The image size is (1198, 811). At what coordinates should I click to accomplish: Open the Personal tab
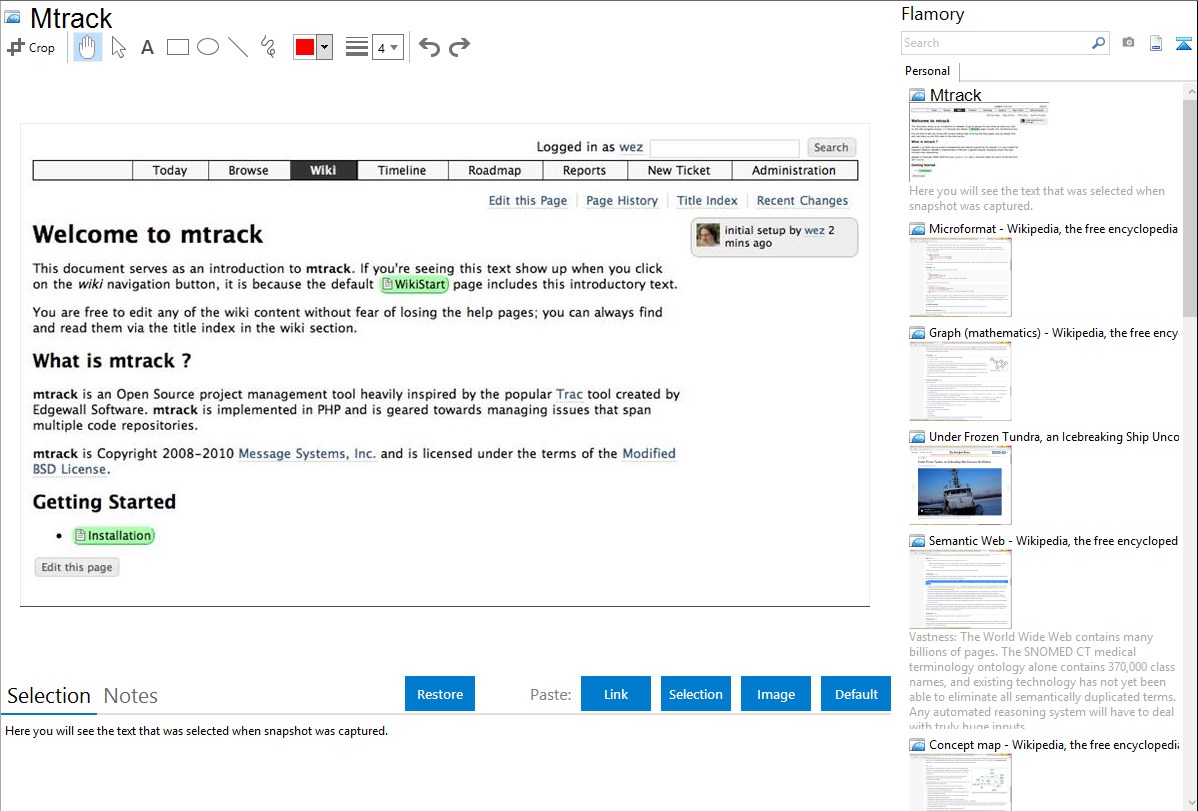coord(928,71)
